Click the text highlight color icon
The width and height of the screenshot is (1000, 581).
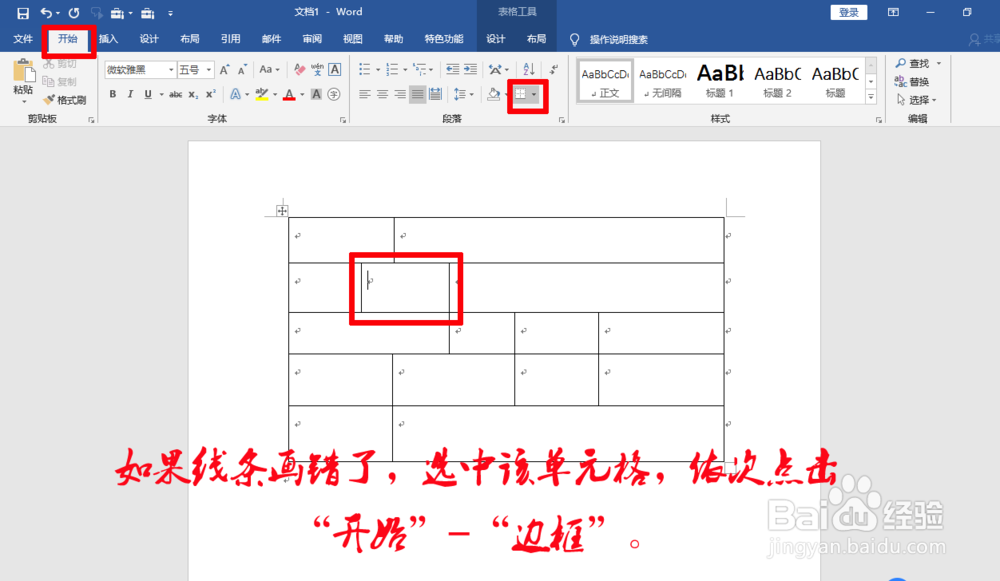260,93
